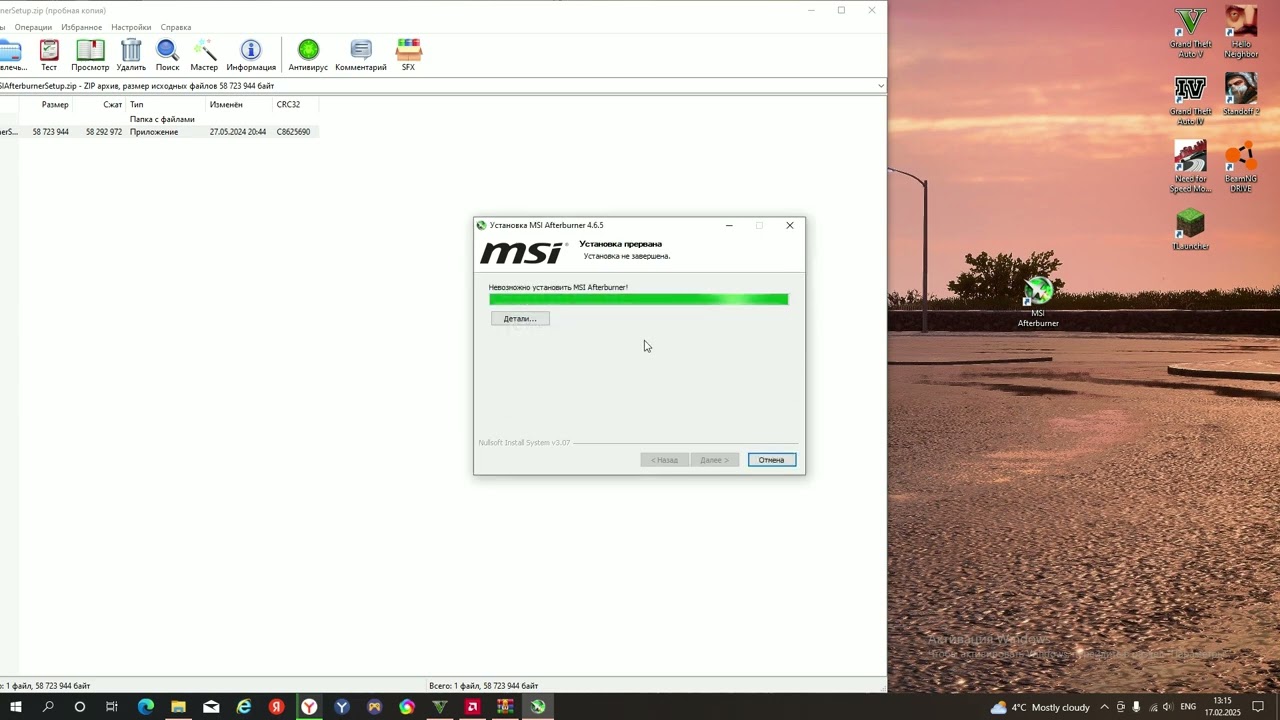Click the MSI Afterburner installer taskbar icon
Image resolution: width=1280 pixels, height=720 pixels.
(x=538, y=707)
